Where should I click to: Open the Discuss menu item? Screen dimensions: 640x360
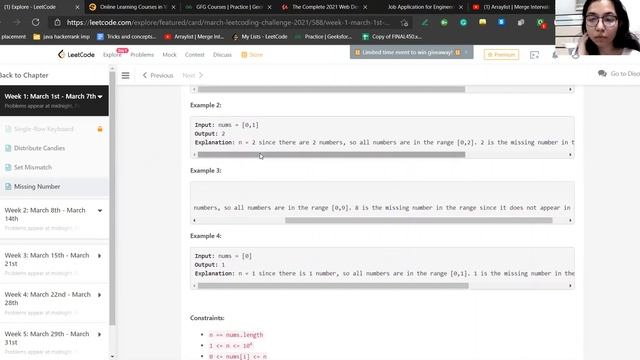(222, 55)
